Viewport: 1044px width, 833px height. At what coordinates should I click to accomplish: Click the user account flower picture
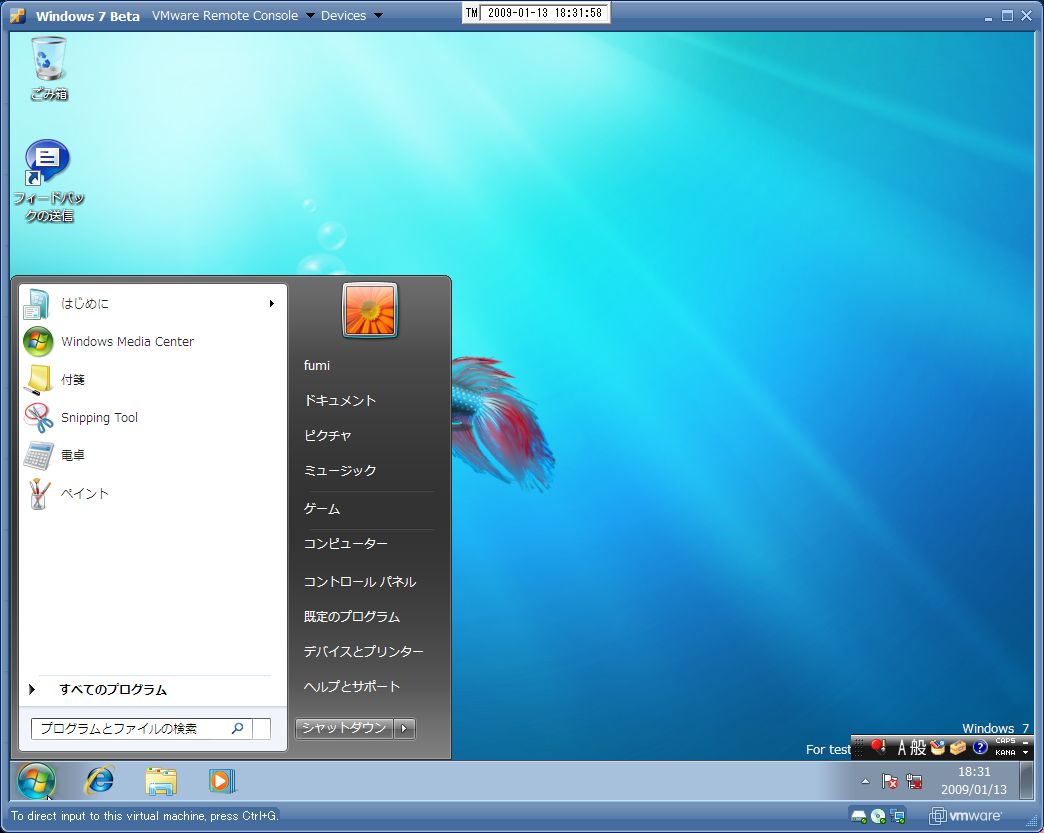[x=370, y=310]
